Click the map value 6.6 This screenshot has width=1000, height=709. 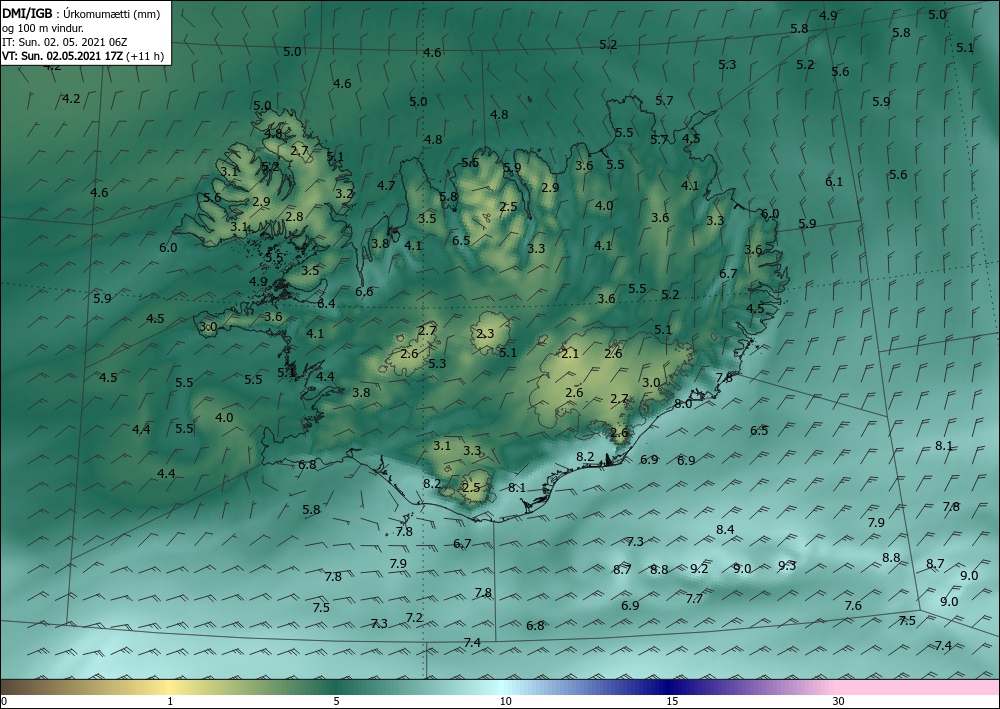point(364,291)
